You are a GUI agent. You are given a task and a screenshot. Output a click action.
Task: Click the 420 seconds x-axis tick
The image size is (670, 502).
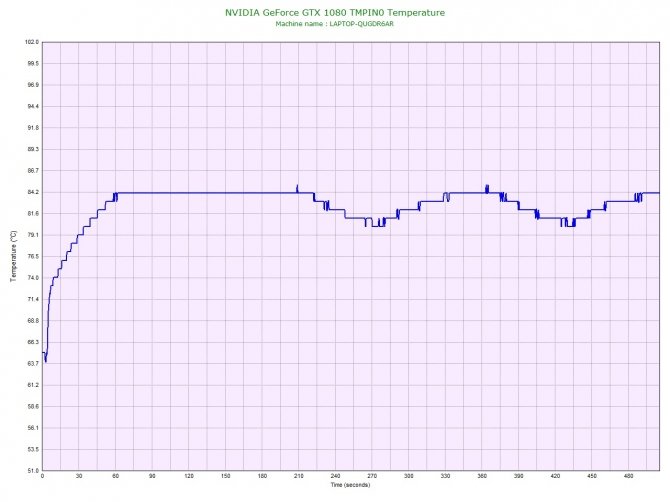click(555, 476)
